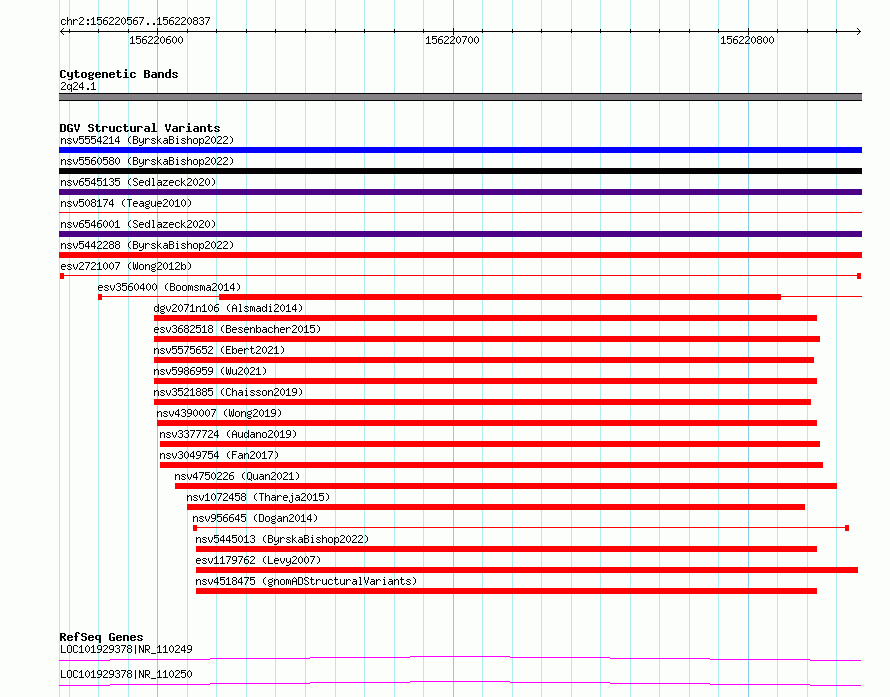
Task: Click purple bar under nsv6546001
Action: (460, 234)
